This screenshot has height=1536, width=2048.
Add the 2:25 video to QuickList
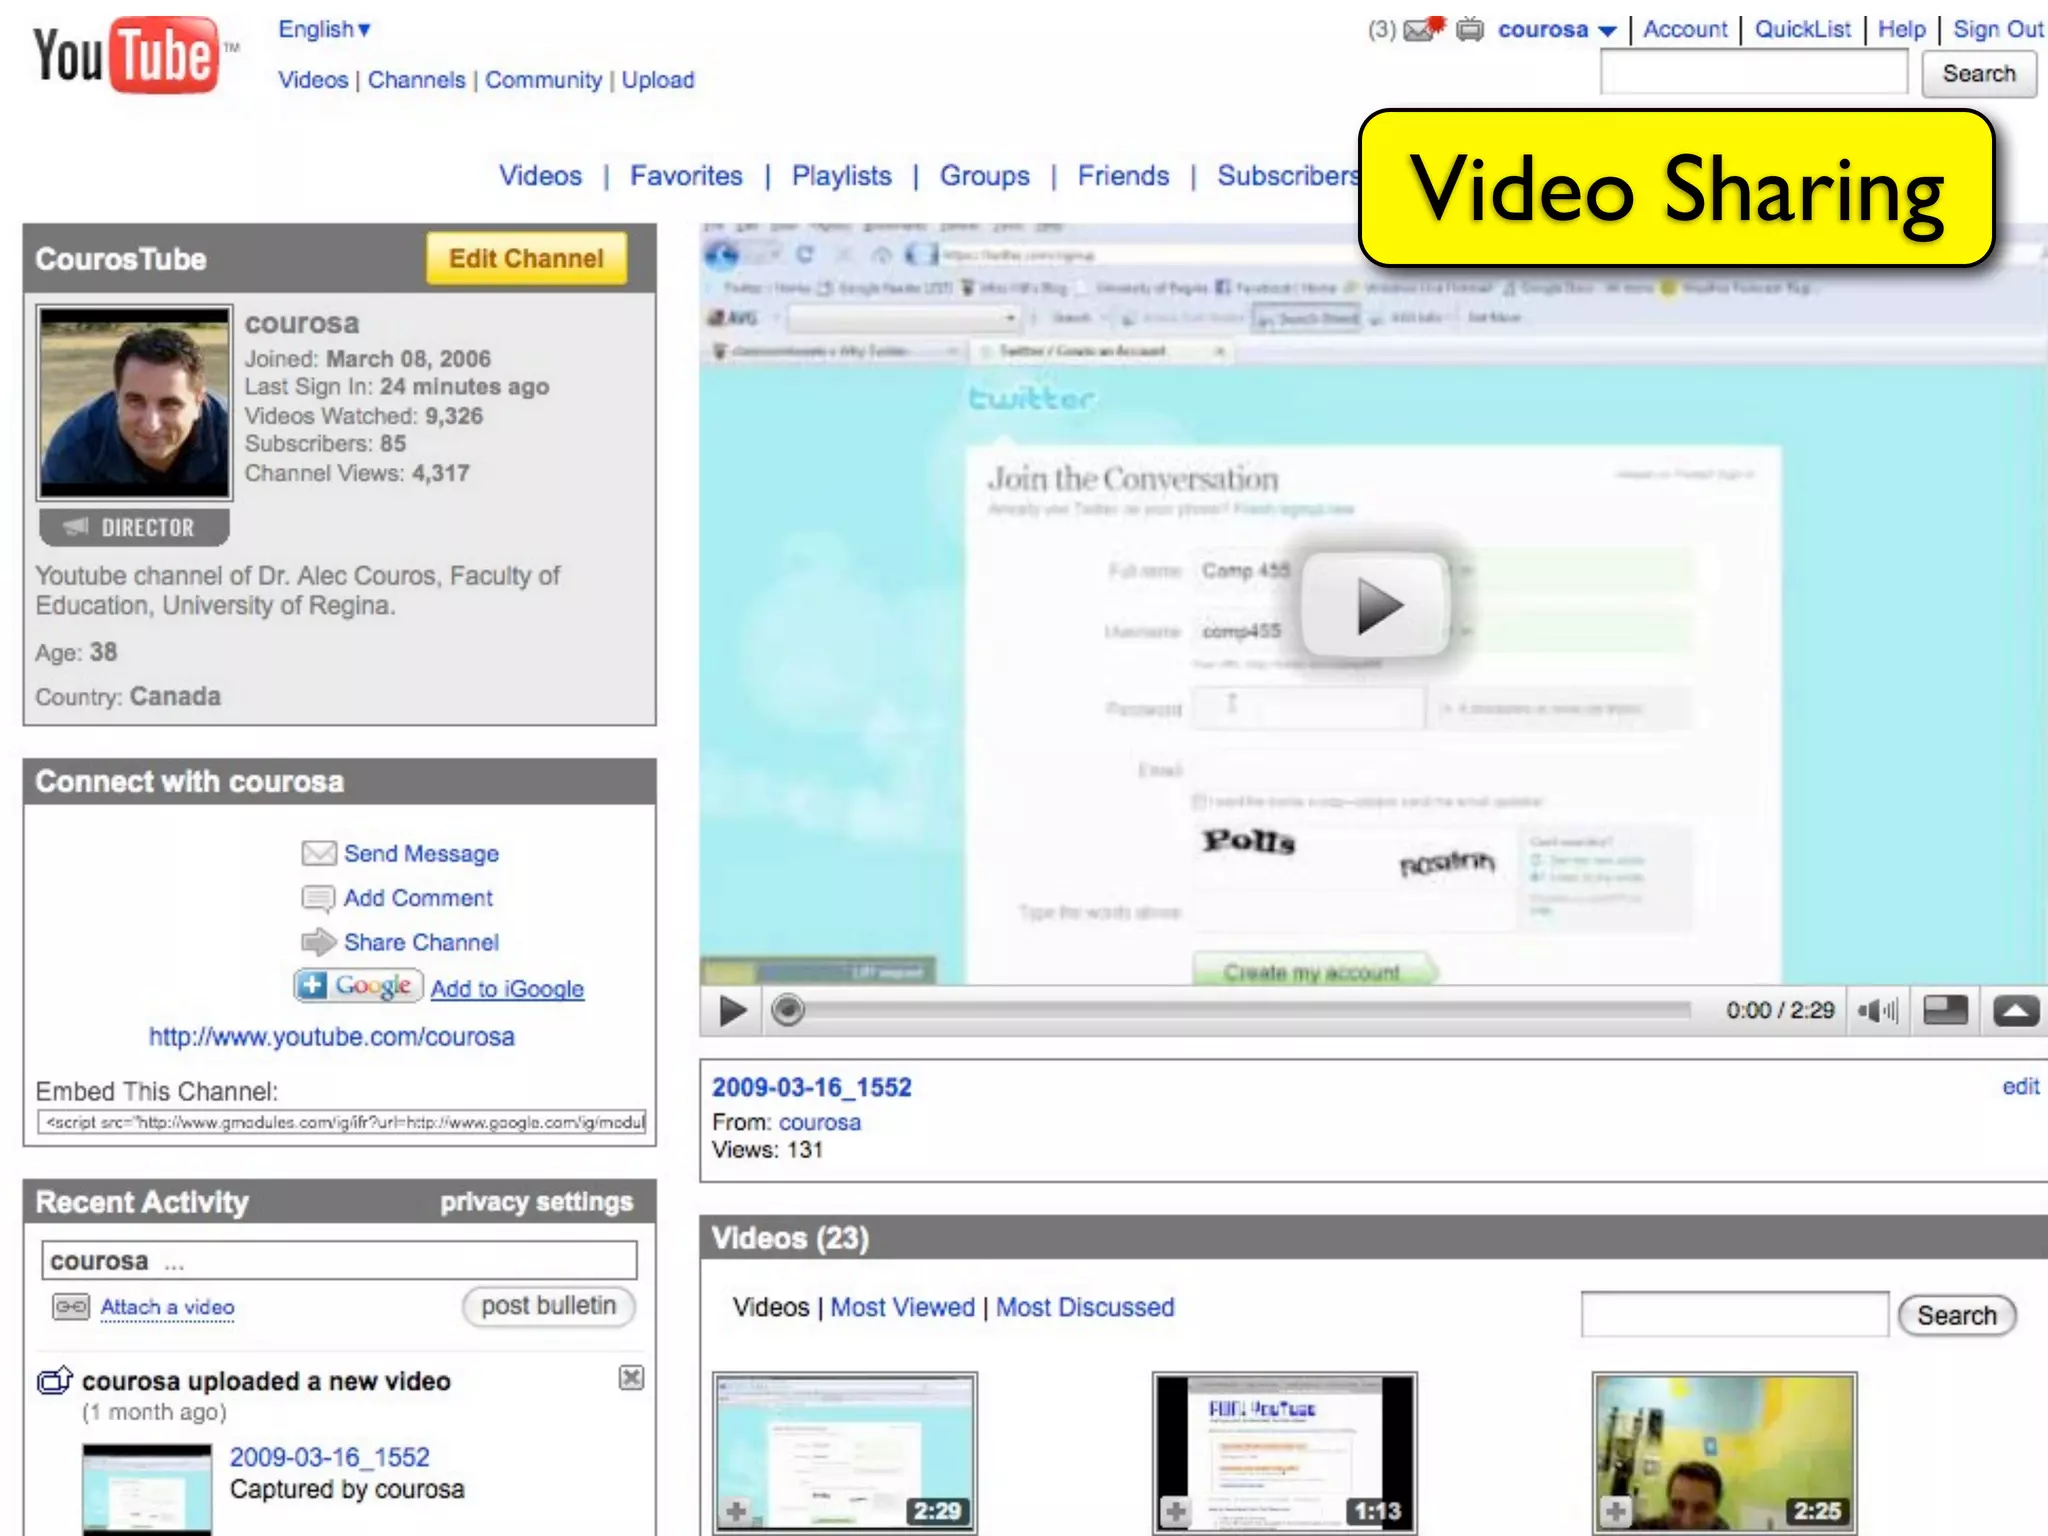point(1616,1511)
